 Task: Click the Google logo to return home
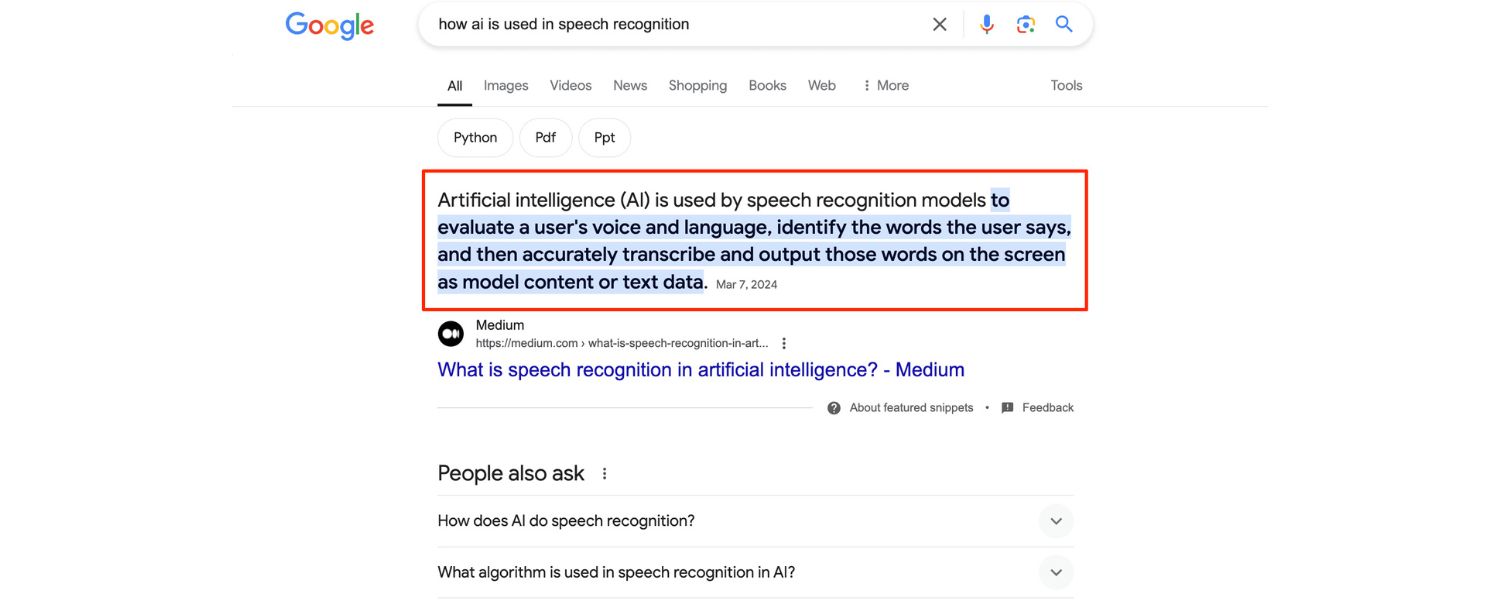coord(329,25)
